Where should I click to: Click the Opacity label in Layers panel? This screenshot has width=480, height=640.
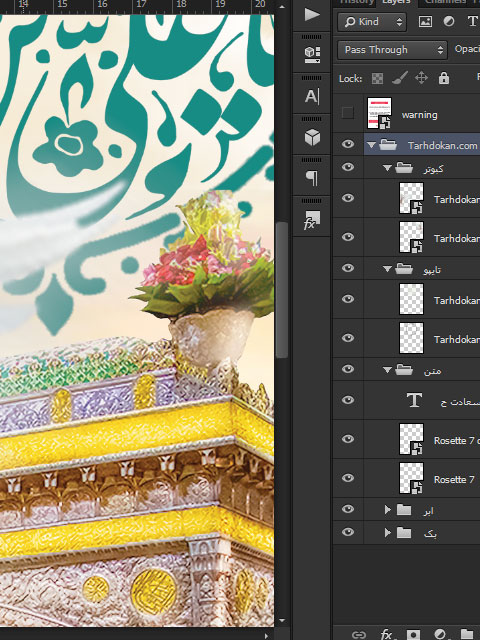(x=467, y=49)
